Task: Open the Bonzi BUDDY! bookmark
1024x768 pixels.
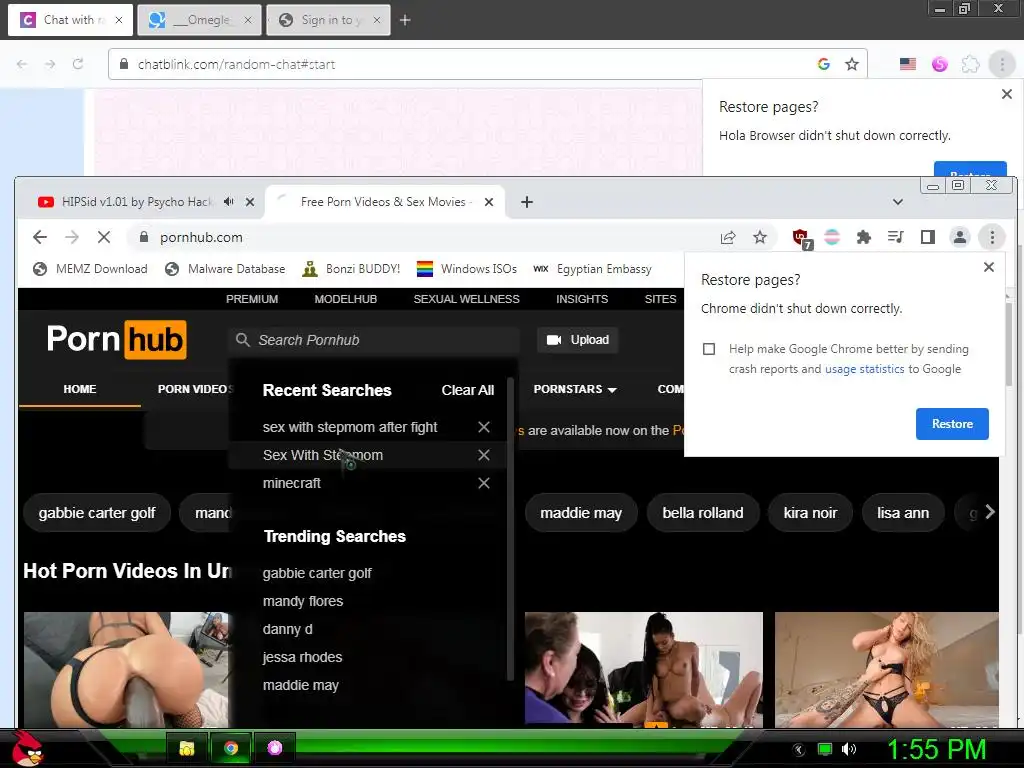Action: tap(351, 269)
